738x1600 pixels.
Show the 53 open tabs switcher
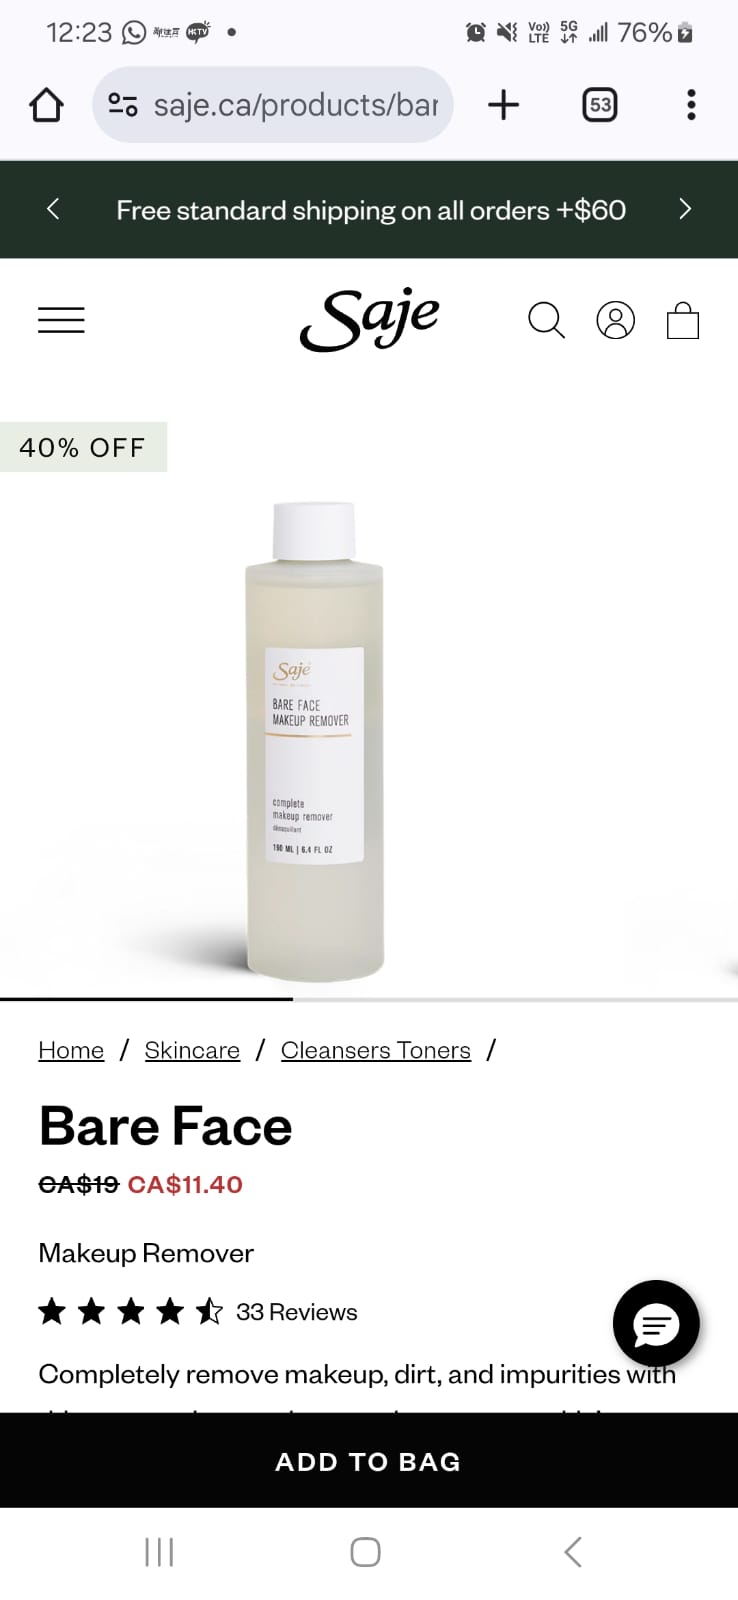point(600,105)
